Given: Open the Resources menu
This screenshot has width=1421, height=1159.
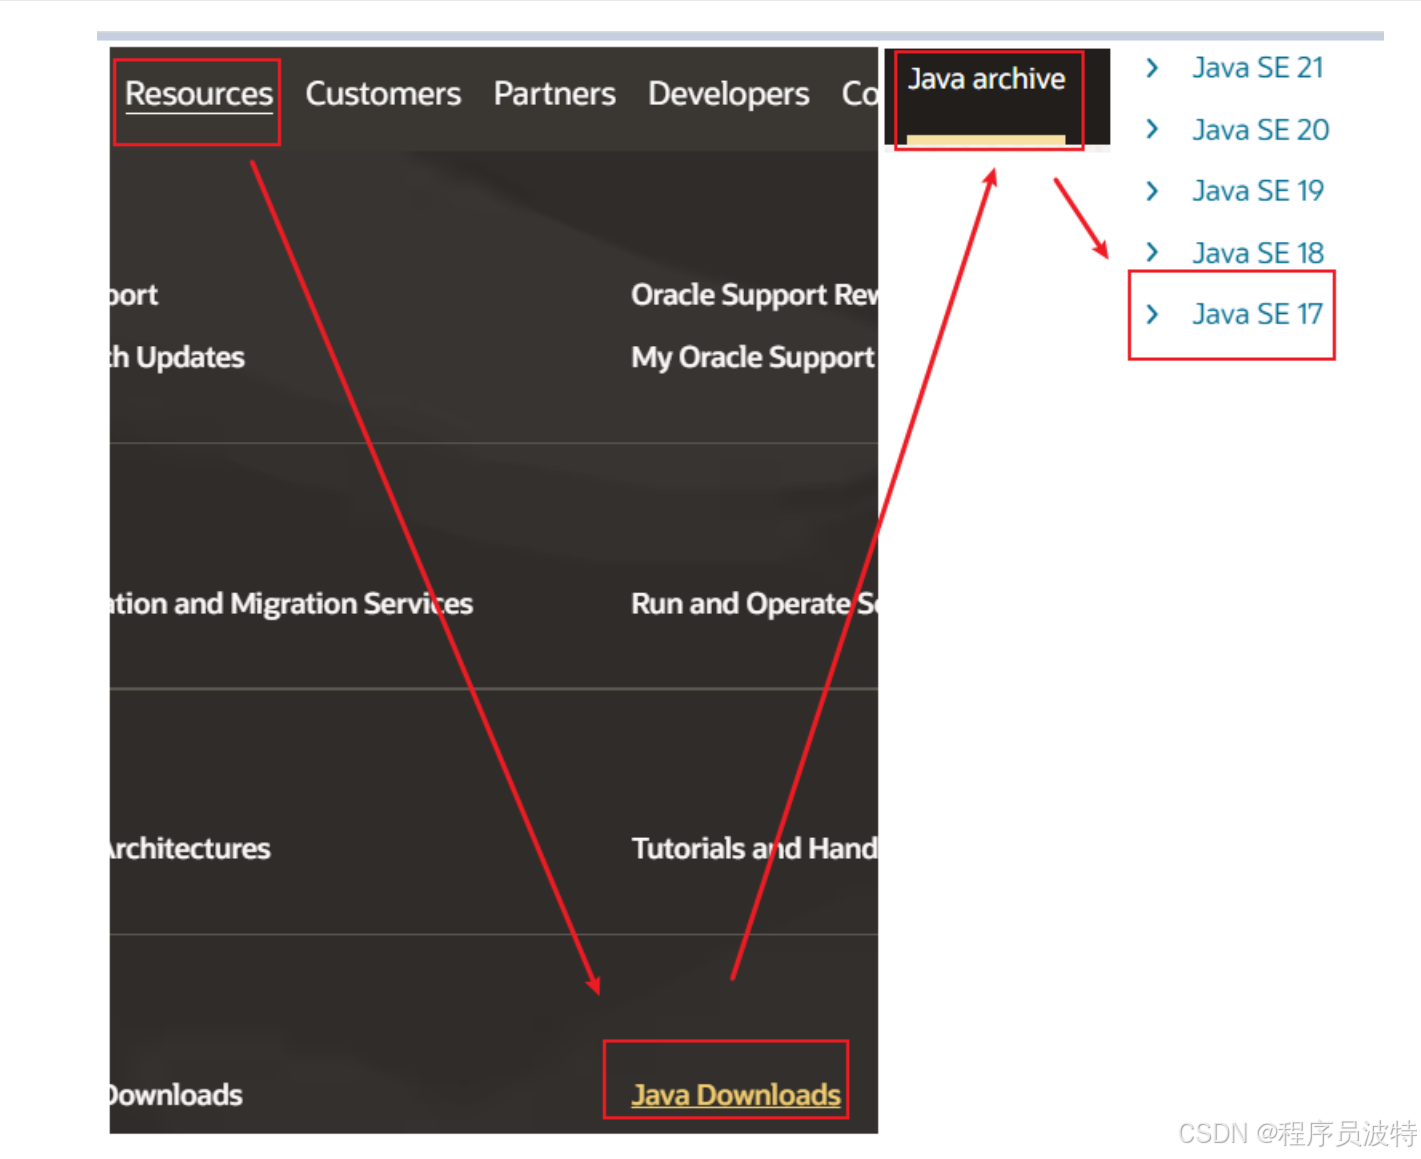Looking at the screenshot, I should [x=198, y=94].
